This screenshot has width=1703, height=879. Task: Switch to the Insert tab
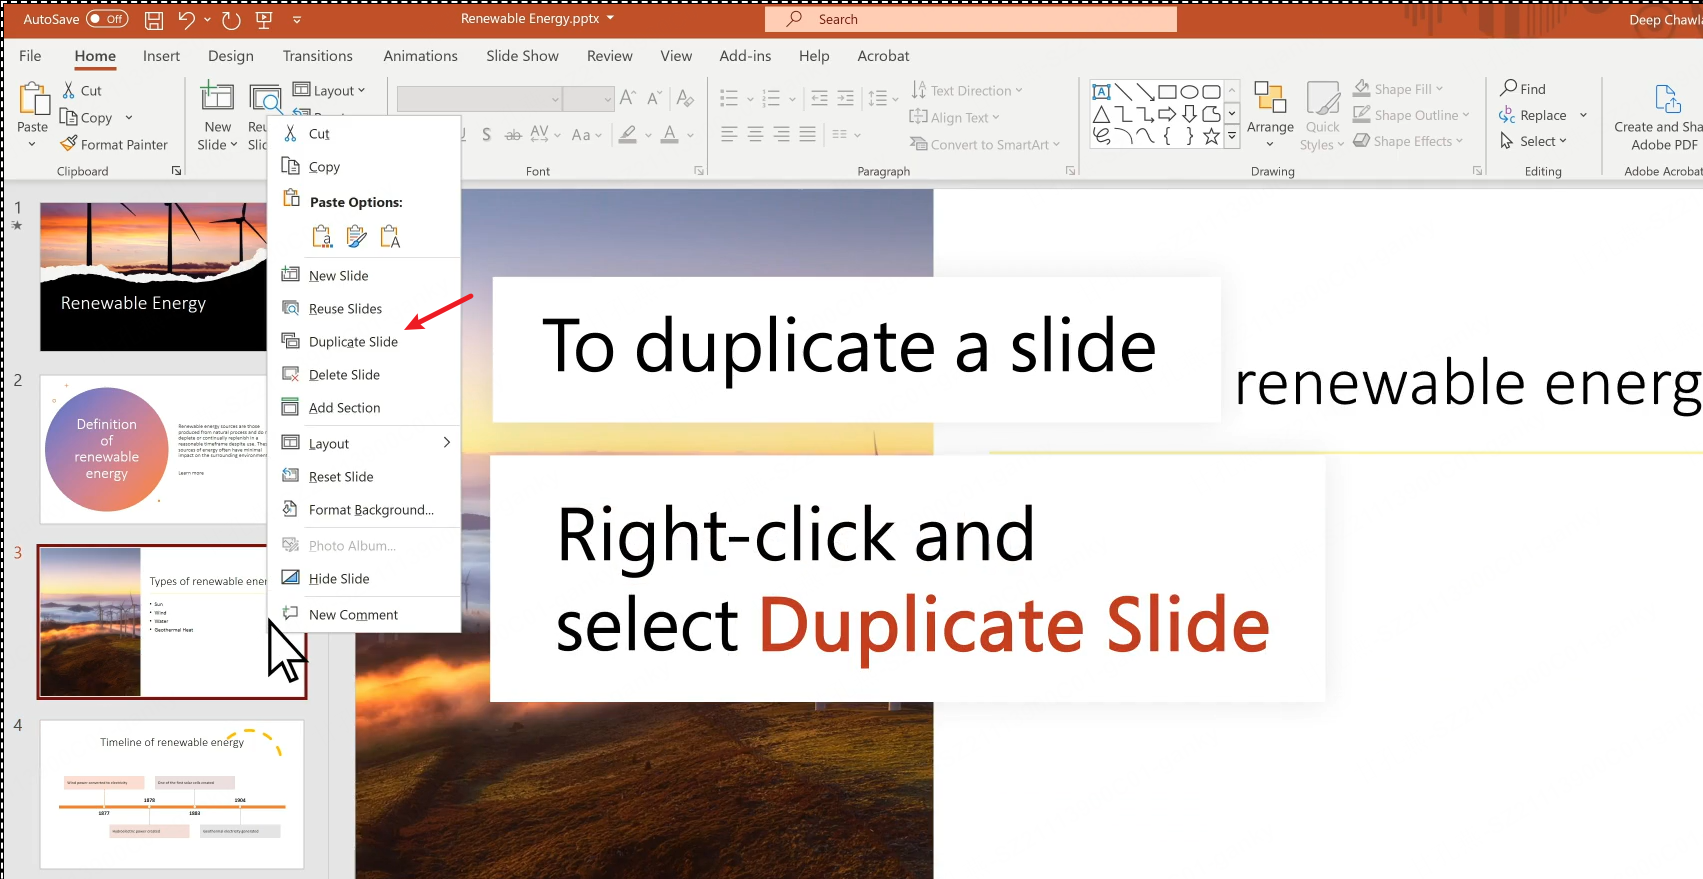pyautogui.click(x=161, y=56)
